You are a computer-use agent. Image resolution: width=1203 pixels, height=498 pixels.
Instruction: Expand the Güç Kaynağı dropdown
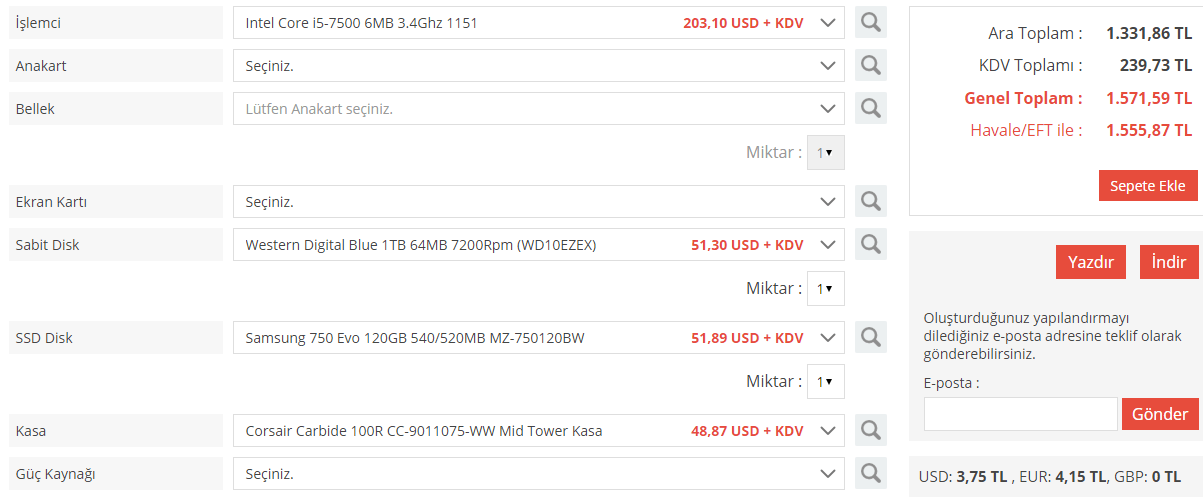point(538,473)
